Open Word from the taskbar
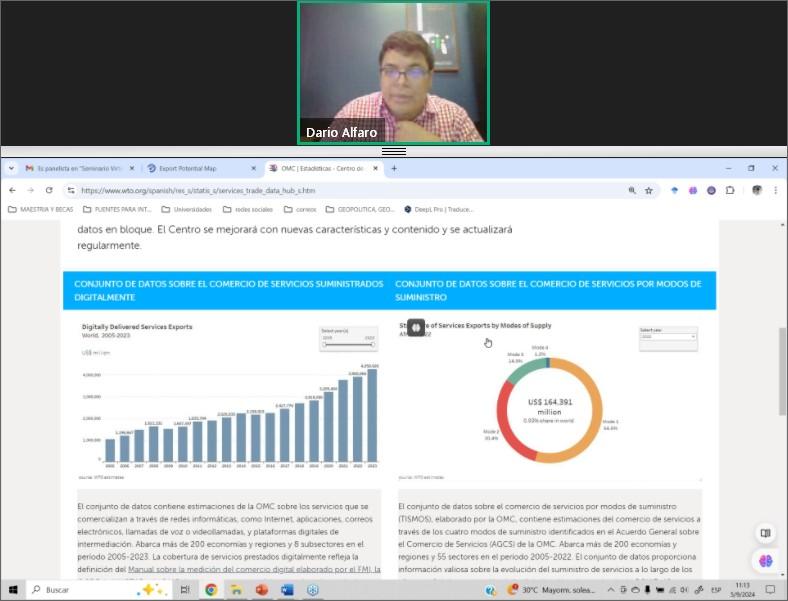788x601 pixels. 288,590
